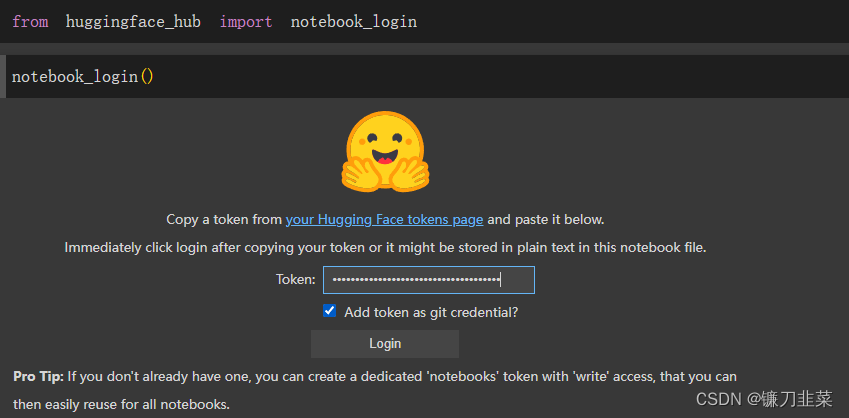
Task: Click 'notebook_login' in the import line
Action: (354, 22)
